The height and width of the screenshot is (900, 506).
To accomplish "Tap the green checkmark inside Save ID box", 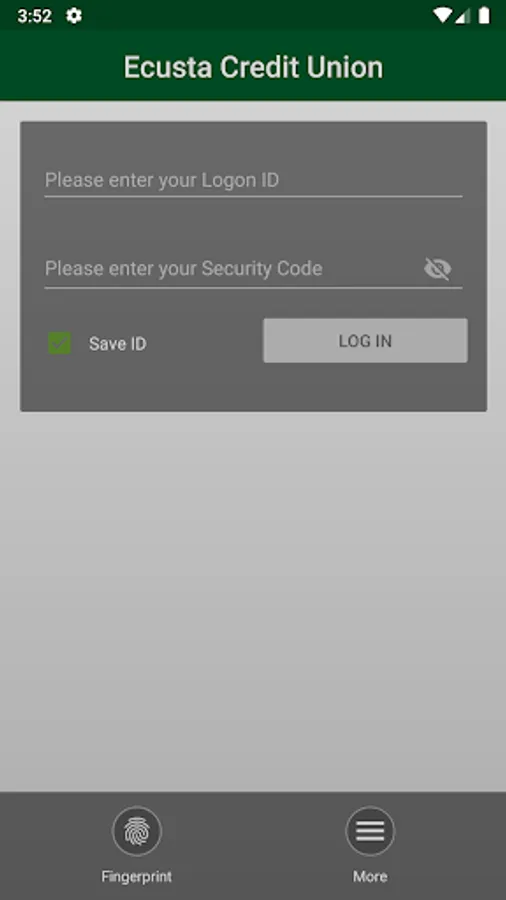I will [x=60, y=343].
